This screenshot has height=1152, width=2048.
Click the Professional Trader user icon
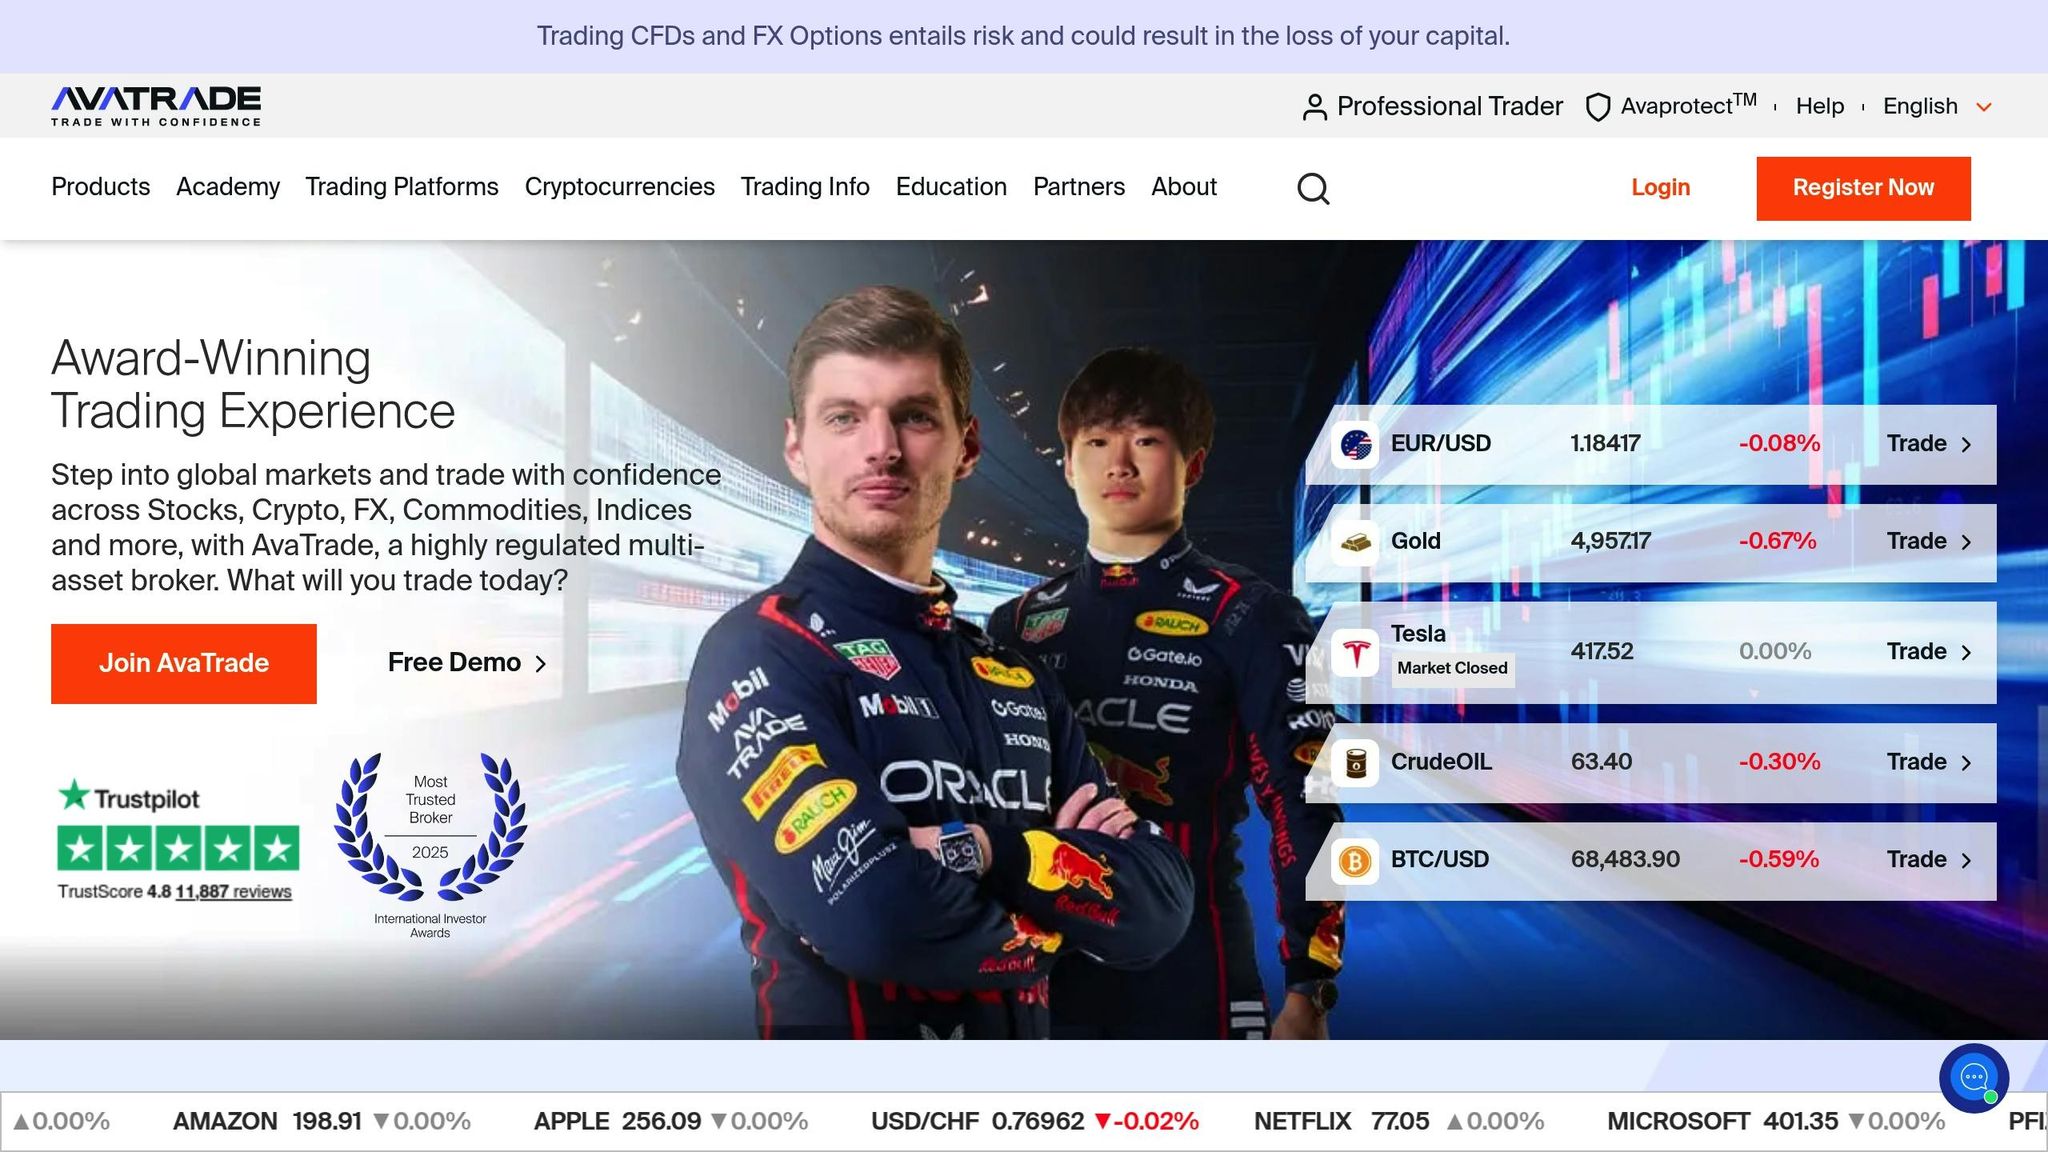point(1314,107)
